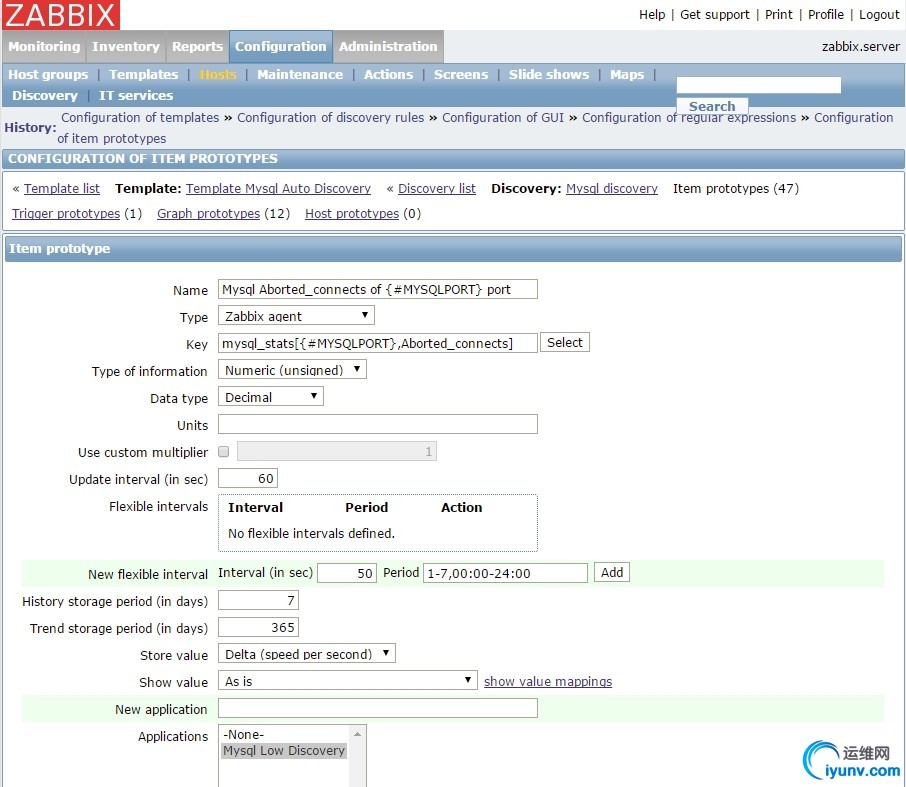The height and width of the screenshot is (787, 906).
Task: Open Configuration of templates history link
Action: [140, 117]
